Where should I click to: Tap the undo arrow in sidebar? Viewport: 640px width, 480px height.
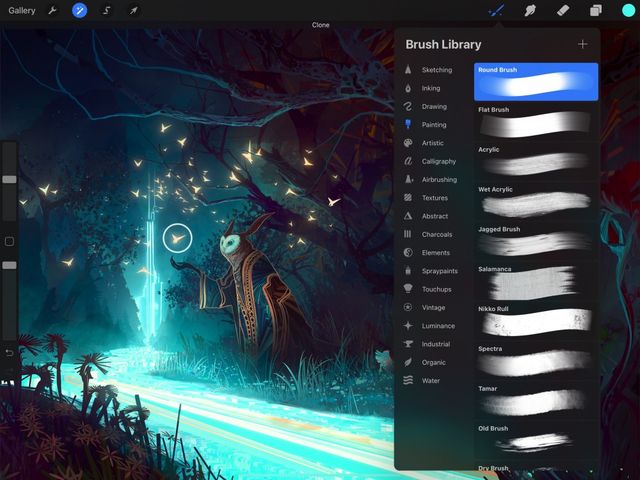click(9, 353)
